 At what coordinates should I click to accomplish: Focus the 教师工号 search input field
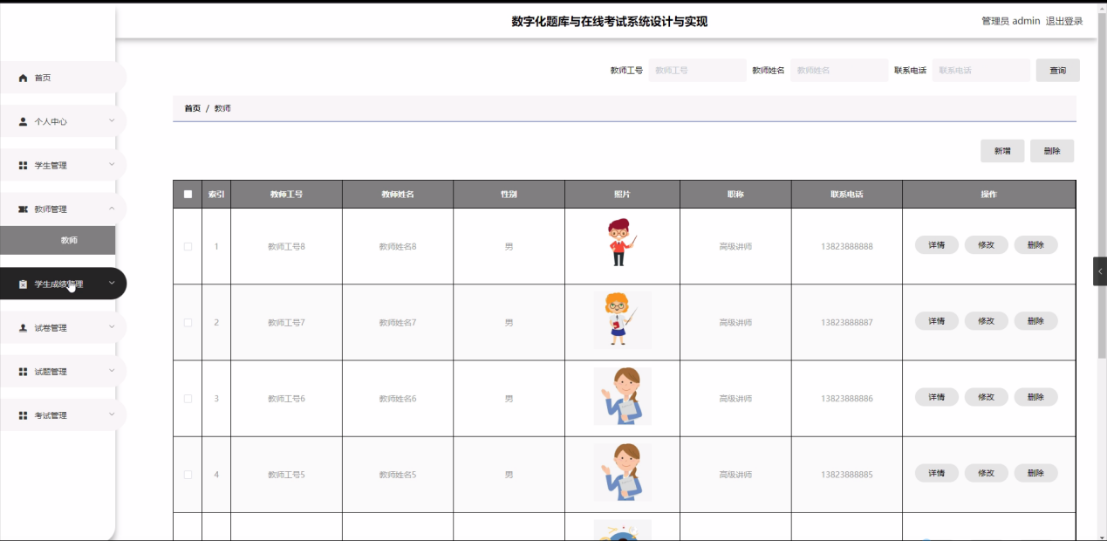[x=697, y=71]
